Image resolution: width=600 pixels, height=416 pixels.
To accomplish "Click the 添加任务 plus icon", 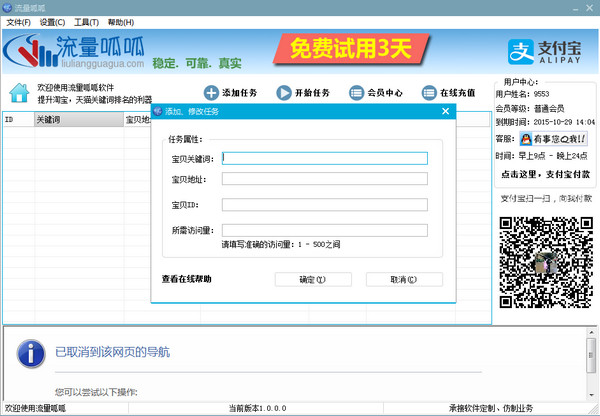I will click(x=211, y=93).
